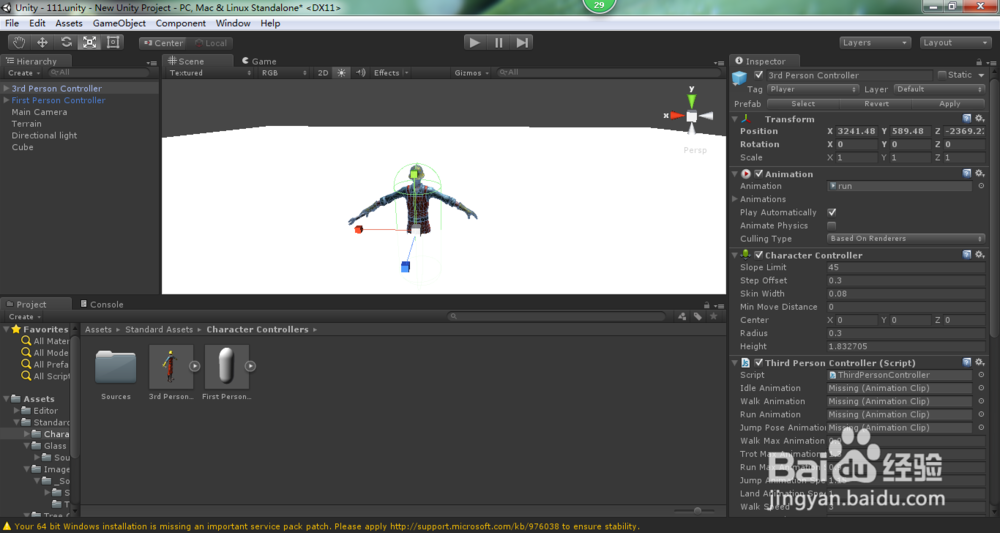This screenshot has height=533, width=1000.
Task: Open the File menu
Action: pos(12,23)
